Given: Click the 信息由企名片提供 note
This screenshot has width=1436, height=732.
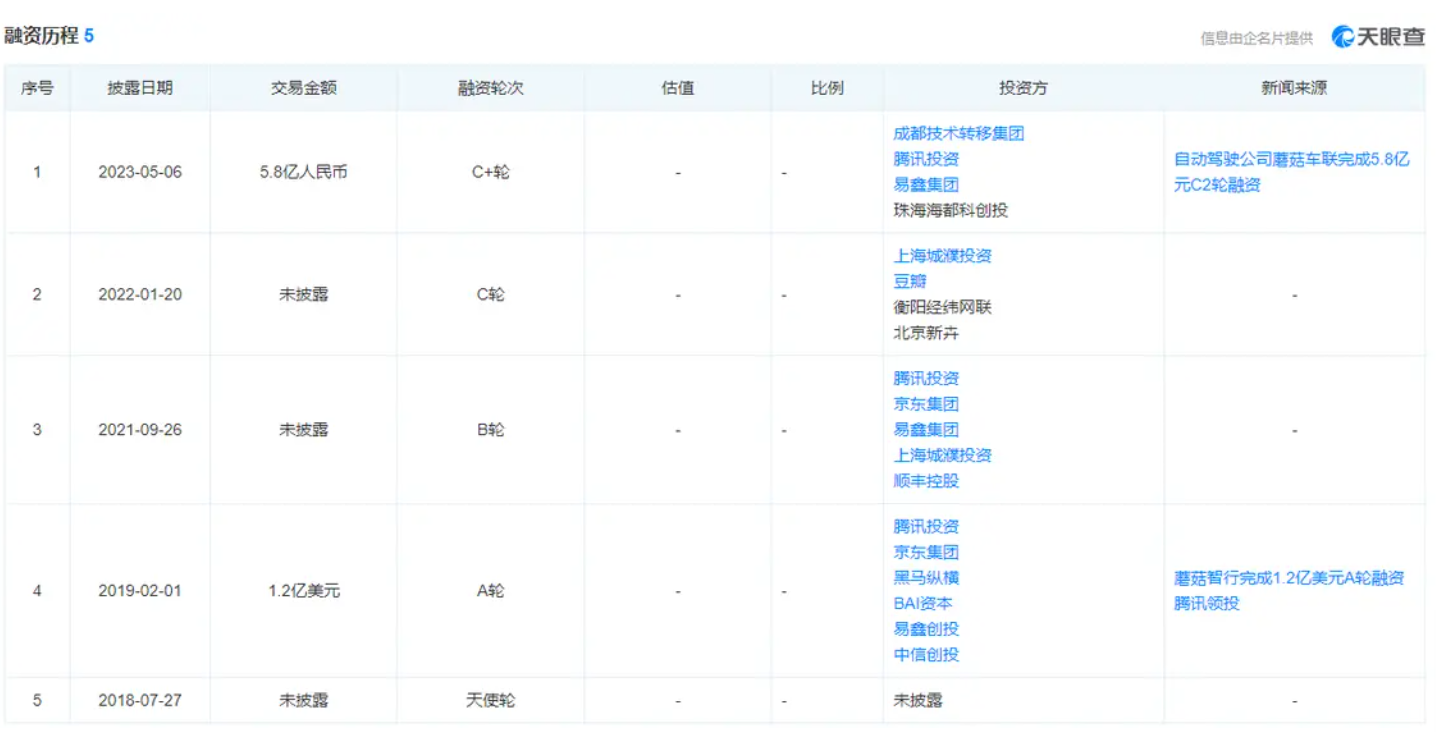Looking at the screenshot, I should [x=1256, y=39].
